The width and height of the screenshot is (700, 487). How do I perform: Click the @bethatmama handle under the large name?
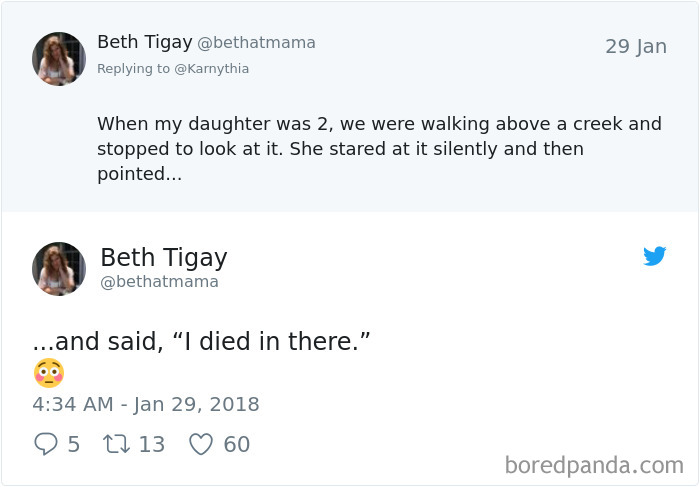(x=159, y=282)
